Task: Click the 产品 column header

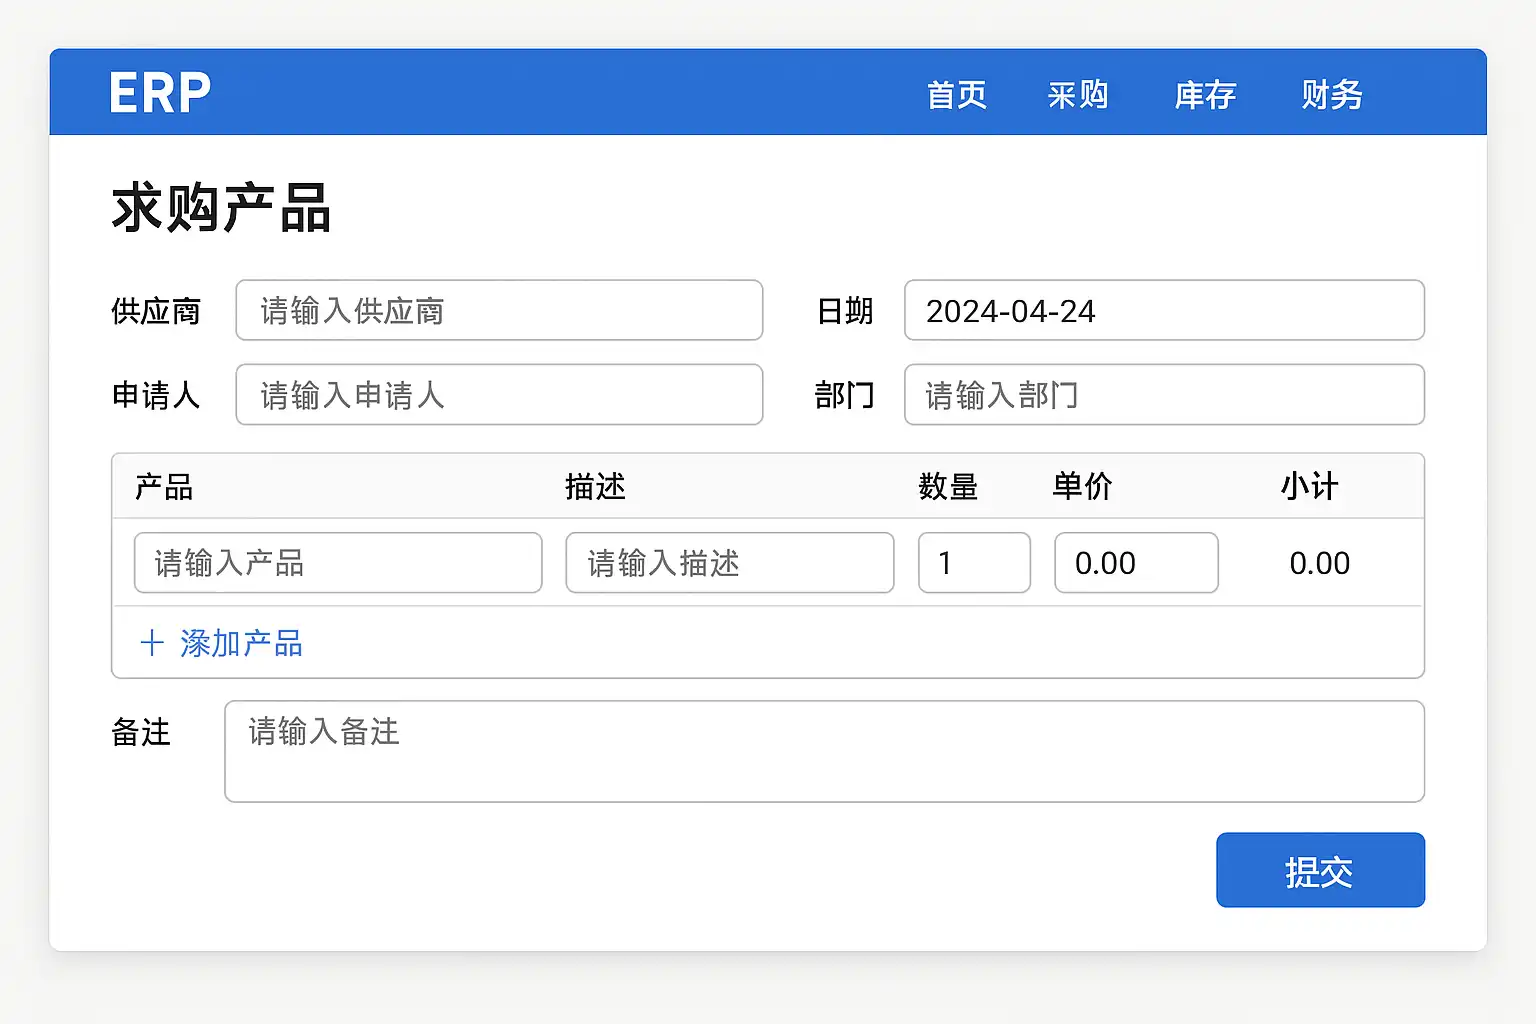Action: [x=164, y=487]
